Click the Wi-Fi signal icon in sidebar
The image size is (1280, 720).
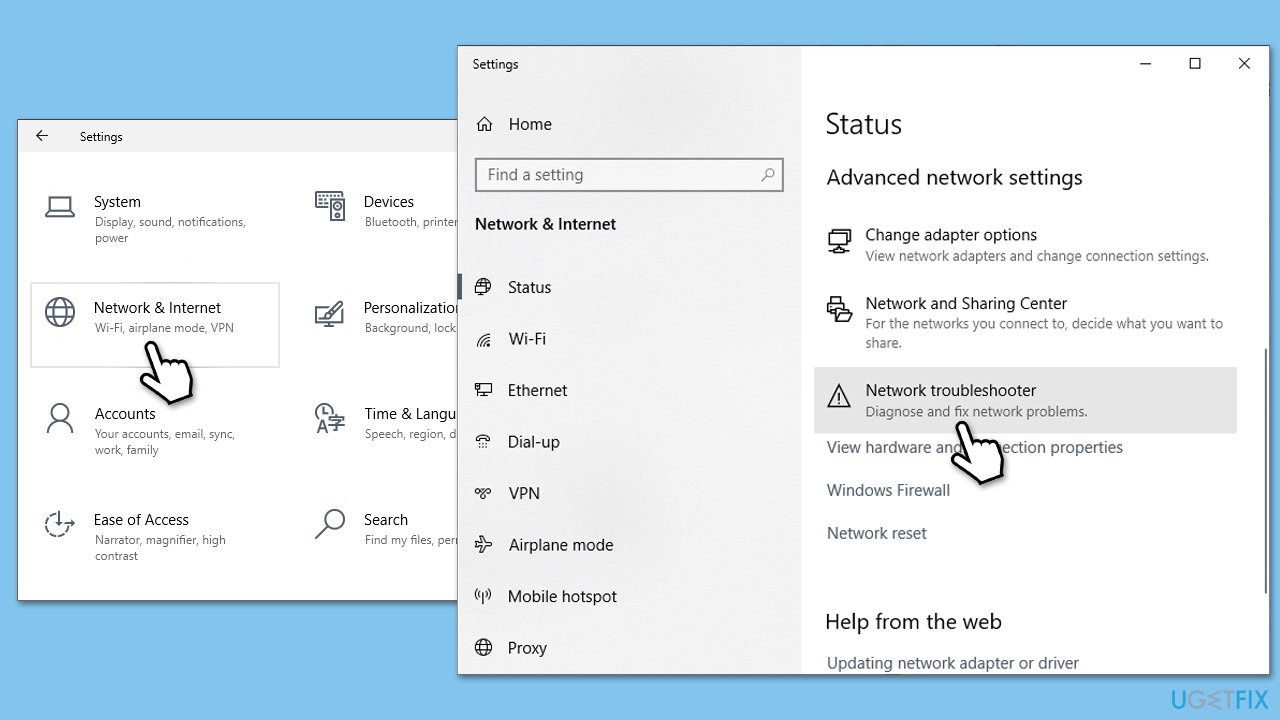point(484,339)
